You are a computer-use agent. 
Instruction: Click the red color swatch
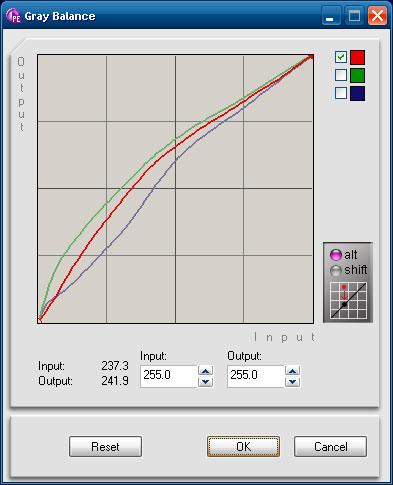(x=357, y=57)
